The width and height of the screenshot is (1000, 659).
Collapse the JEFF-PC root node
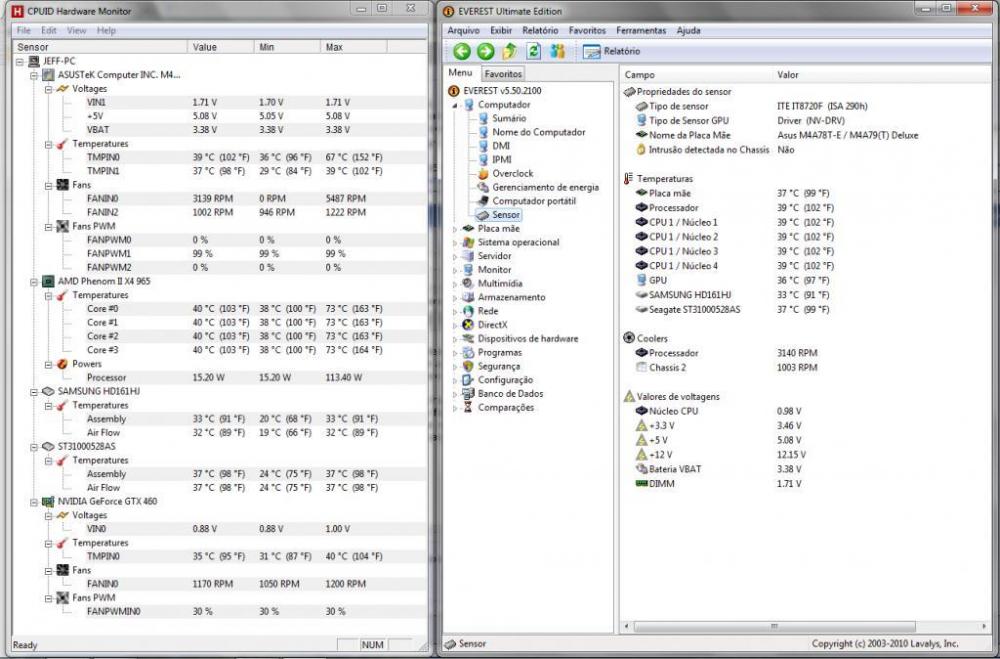point(21,61)
